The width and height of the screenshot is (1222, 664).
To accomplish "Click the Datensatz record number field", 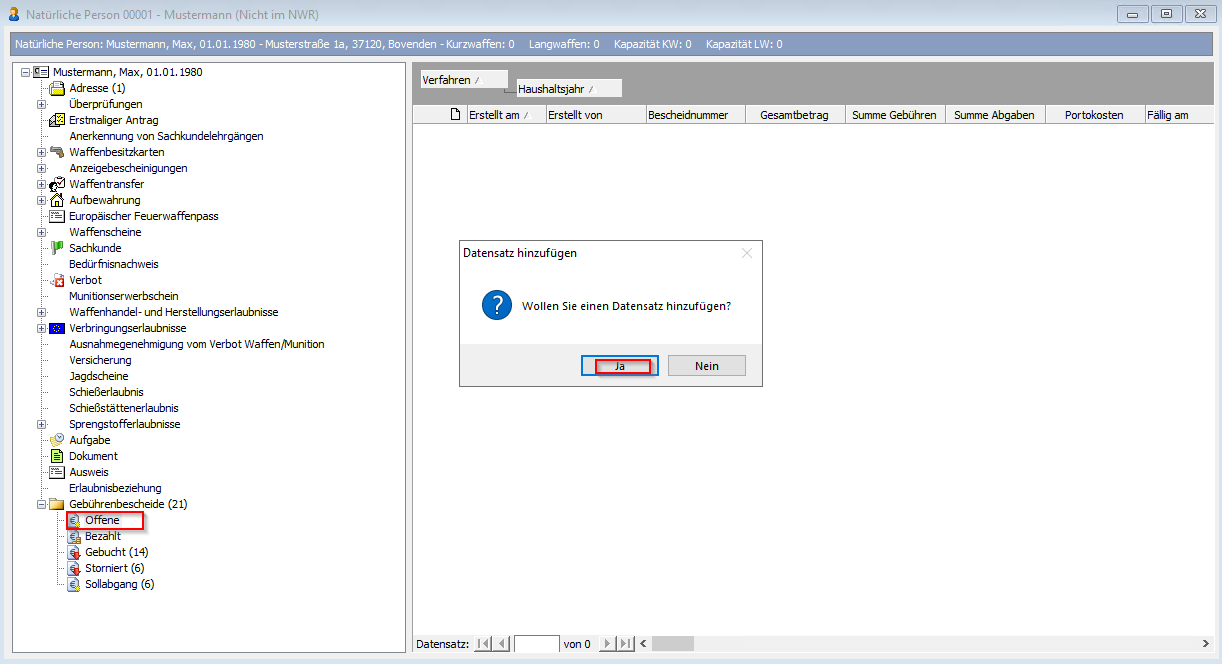I will 536,644.
